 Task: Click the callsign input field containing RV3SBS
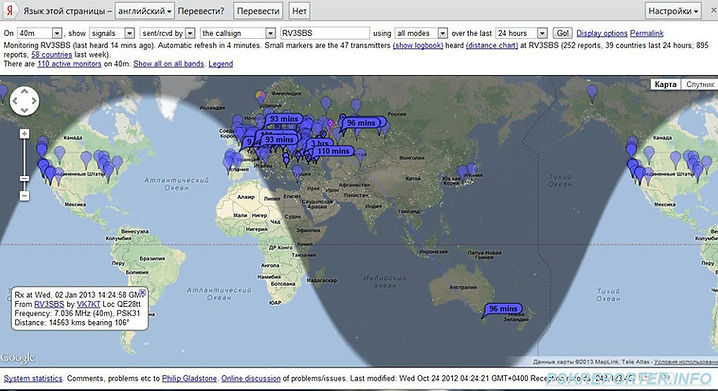[x=325, y=33]
